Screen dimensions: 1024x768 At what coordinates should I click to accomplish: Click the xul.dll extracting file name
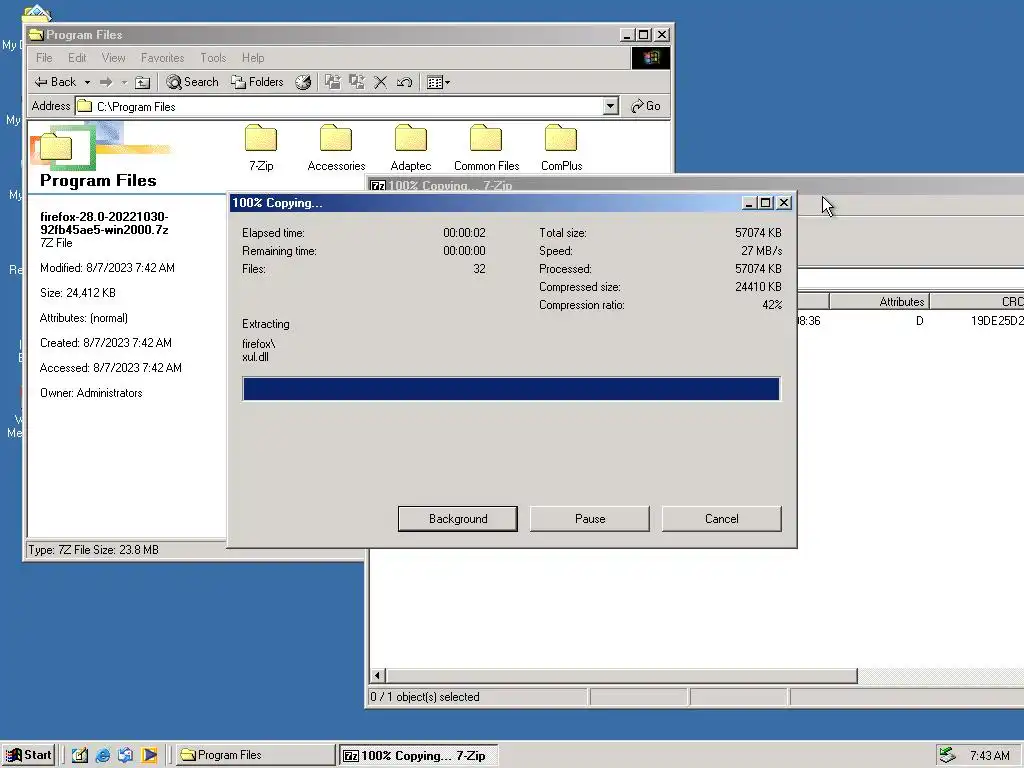pos(255,357)
